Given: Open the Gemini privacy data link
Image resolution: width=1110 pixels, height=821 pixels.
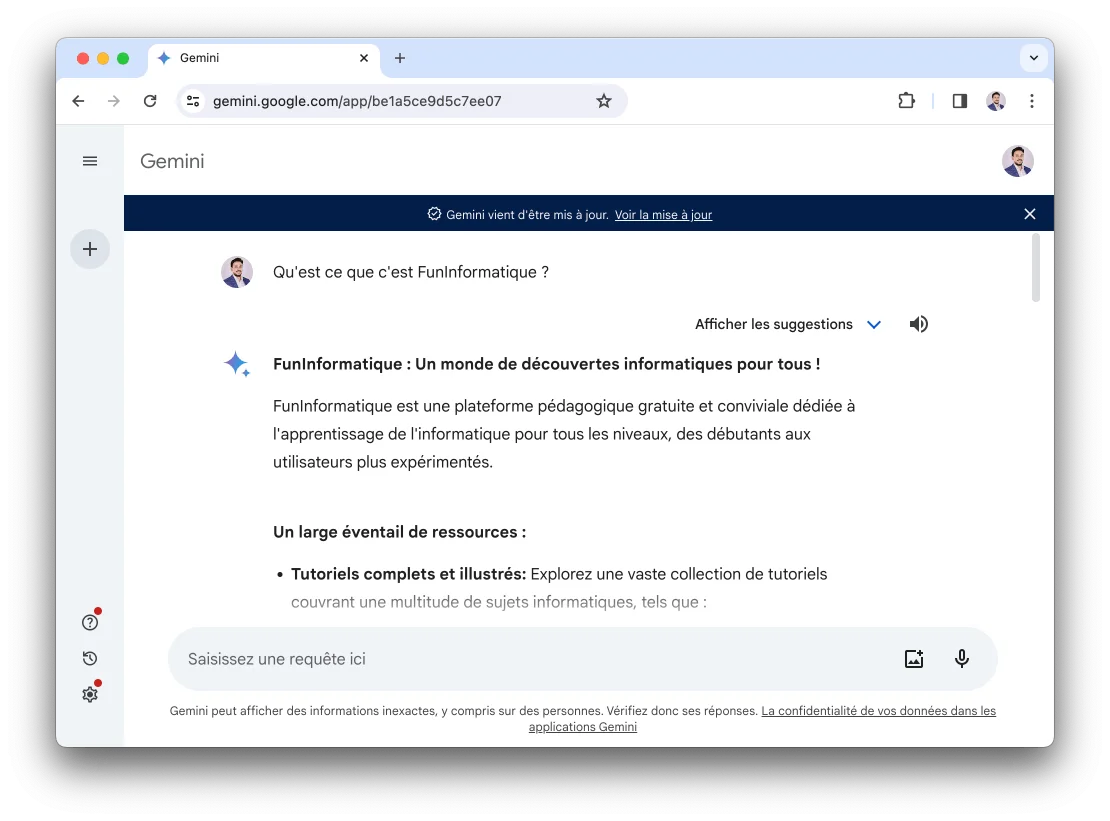Looking at the screenshot, I should (878, 711).
